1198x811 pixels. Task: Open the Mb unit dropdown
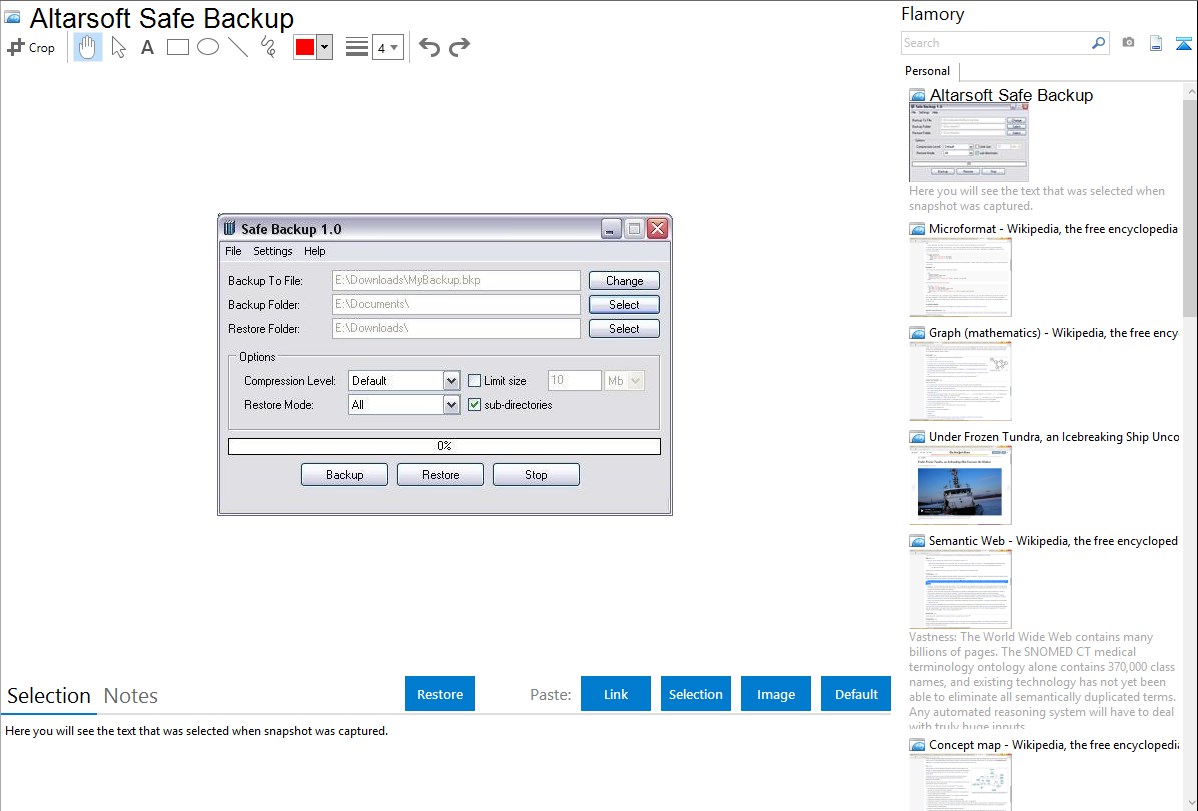pyautogui.click(x=624, y=381)
